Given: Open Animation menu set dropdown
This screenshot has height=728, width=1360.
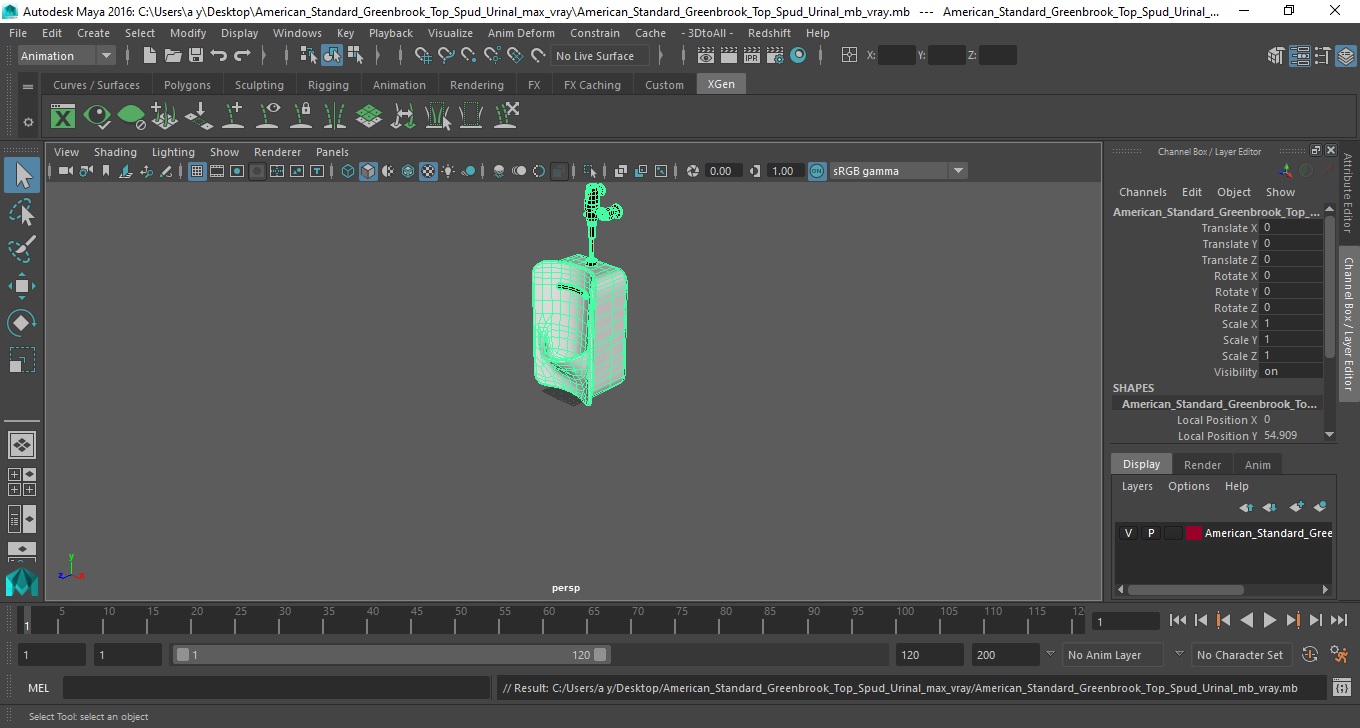Looking at the screenshot, I should [67, 56].
